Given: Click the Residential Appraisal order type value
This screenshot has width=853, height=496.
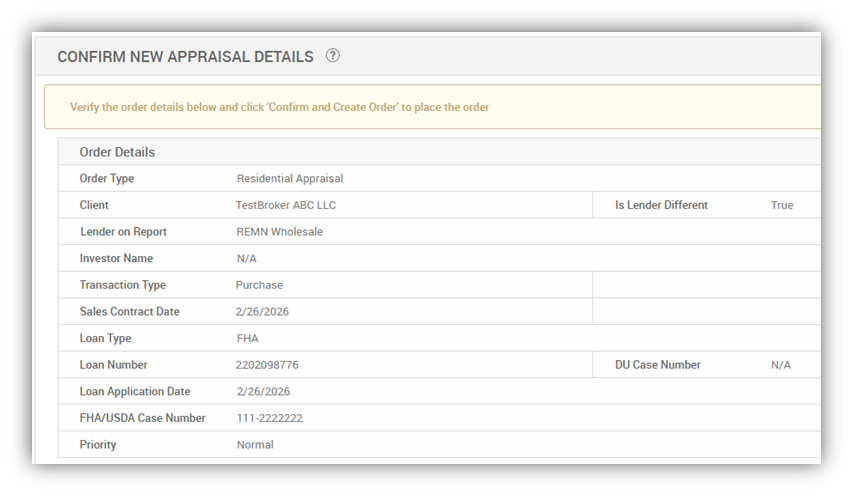Looking at the screenshot, I should click(289, 179).
